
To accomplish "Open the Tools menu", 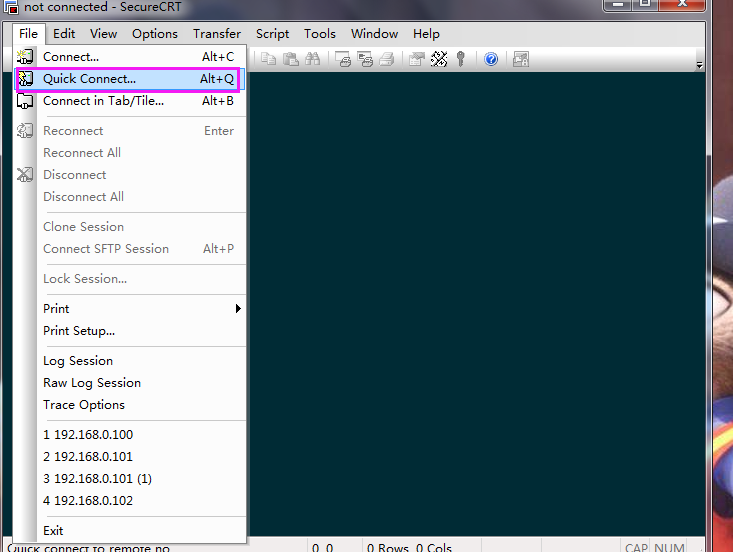I will click(x=320, y=34).
